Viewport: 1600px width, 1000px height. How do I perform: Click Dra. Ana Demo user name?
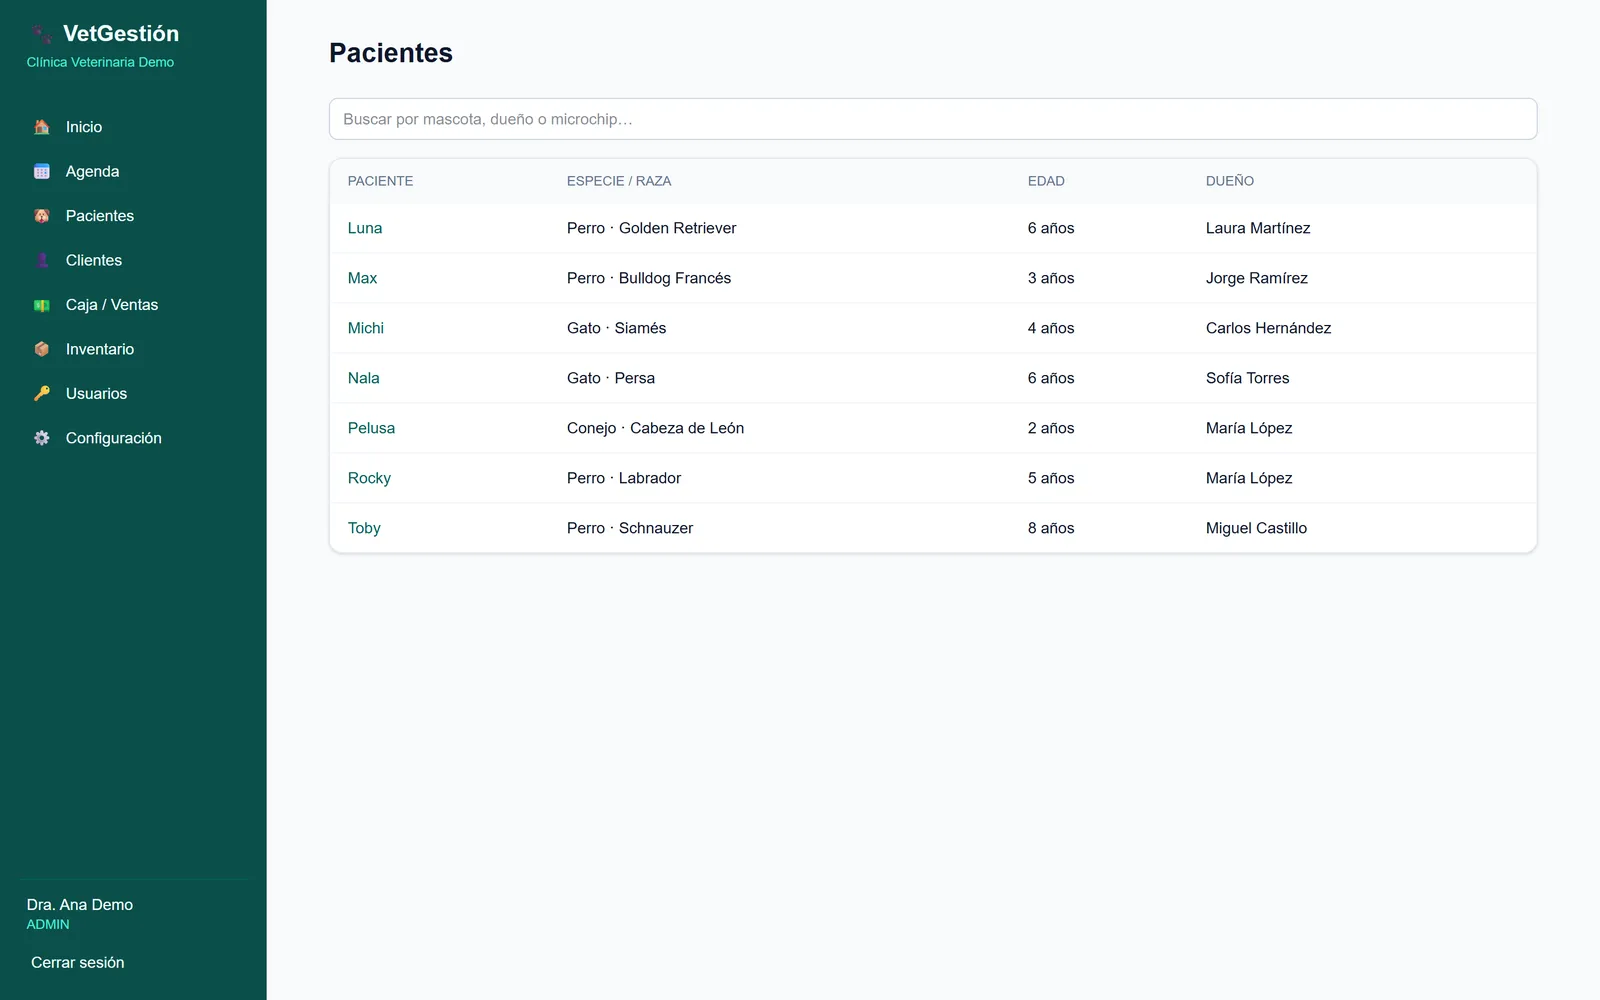[80, 905]
